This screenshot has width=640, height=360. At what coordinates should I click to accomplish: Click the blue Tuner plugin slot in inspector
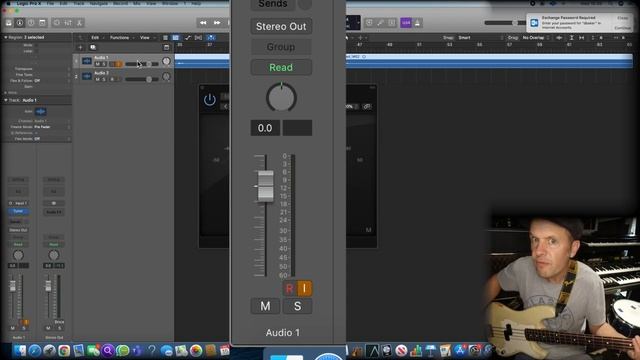click(x=18, y=211)
